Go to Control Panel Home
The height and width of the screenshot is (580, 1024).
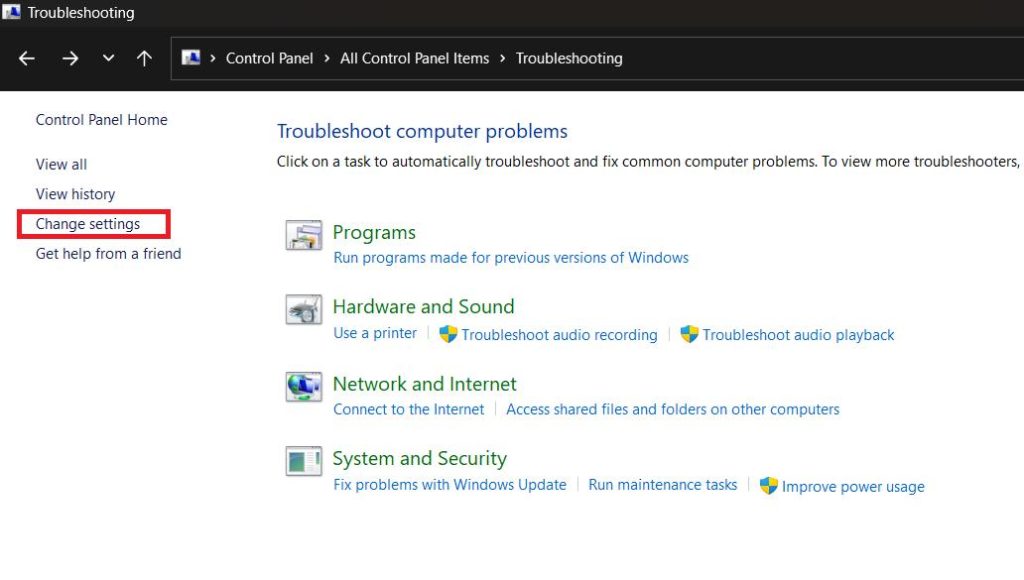101,120
